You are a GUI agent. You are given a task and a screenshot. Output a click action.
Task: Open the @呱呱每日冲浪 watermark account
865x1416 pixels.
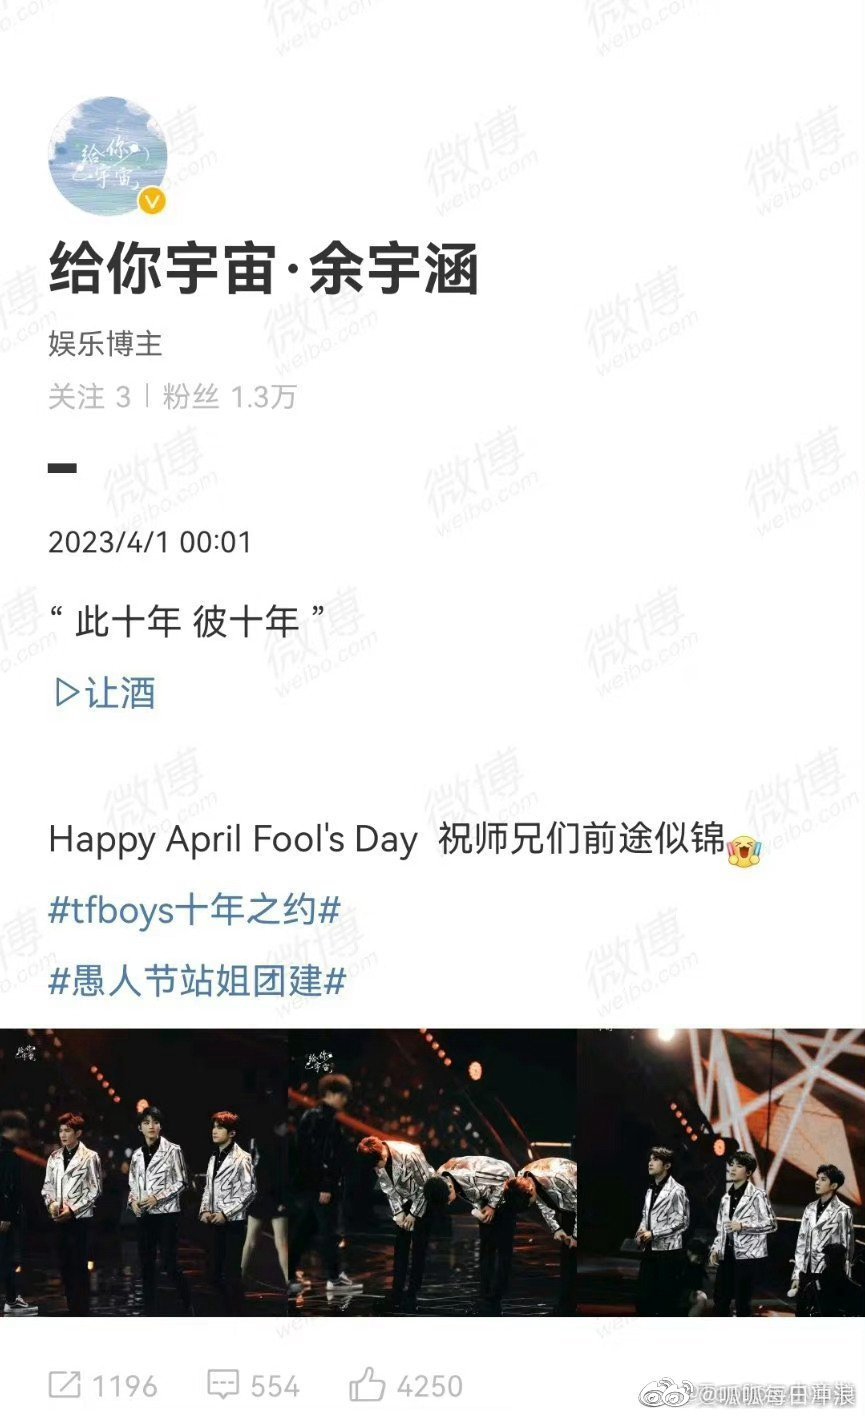click(778, 1393)
